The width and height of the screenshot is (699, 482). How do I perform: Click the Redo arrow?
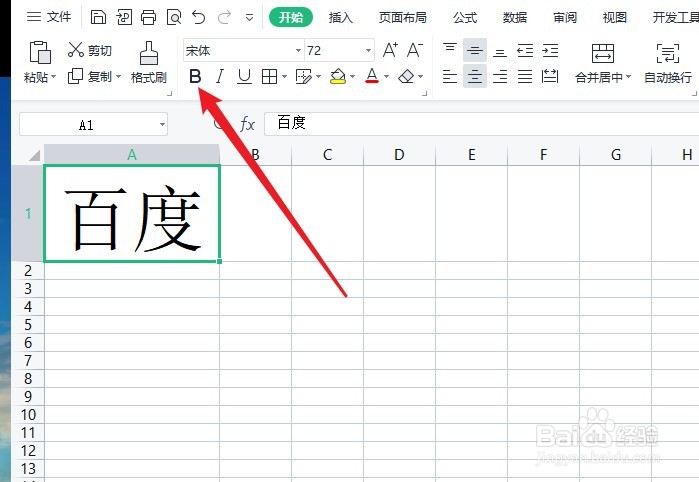(224, 17)
